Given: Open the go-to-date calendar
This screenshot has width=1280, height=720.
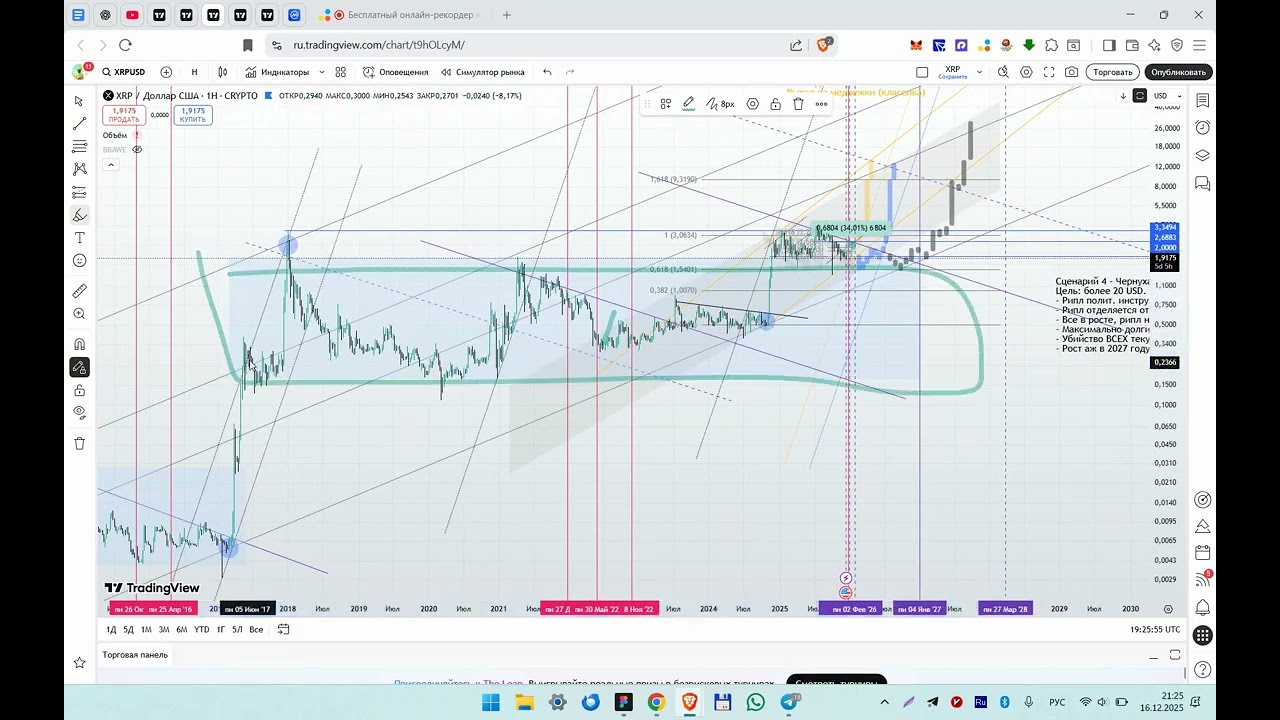Looking at the screenshot, I should pos(284,629).
